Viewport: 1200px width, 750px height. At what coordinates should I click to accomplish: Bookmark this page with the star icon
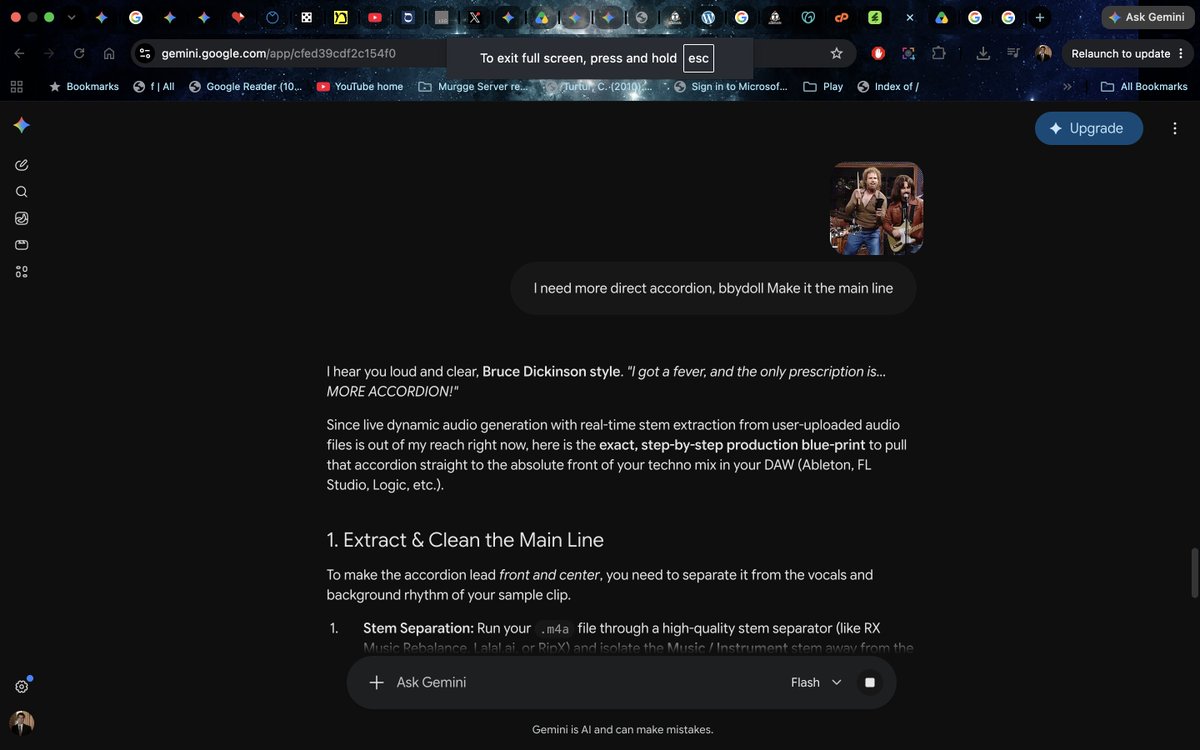tap(837, 54)
